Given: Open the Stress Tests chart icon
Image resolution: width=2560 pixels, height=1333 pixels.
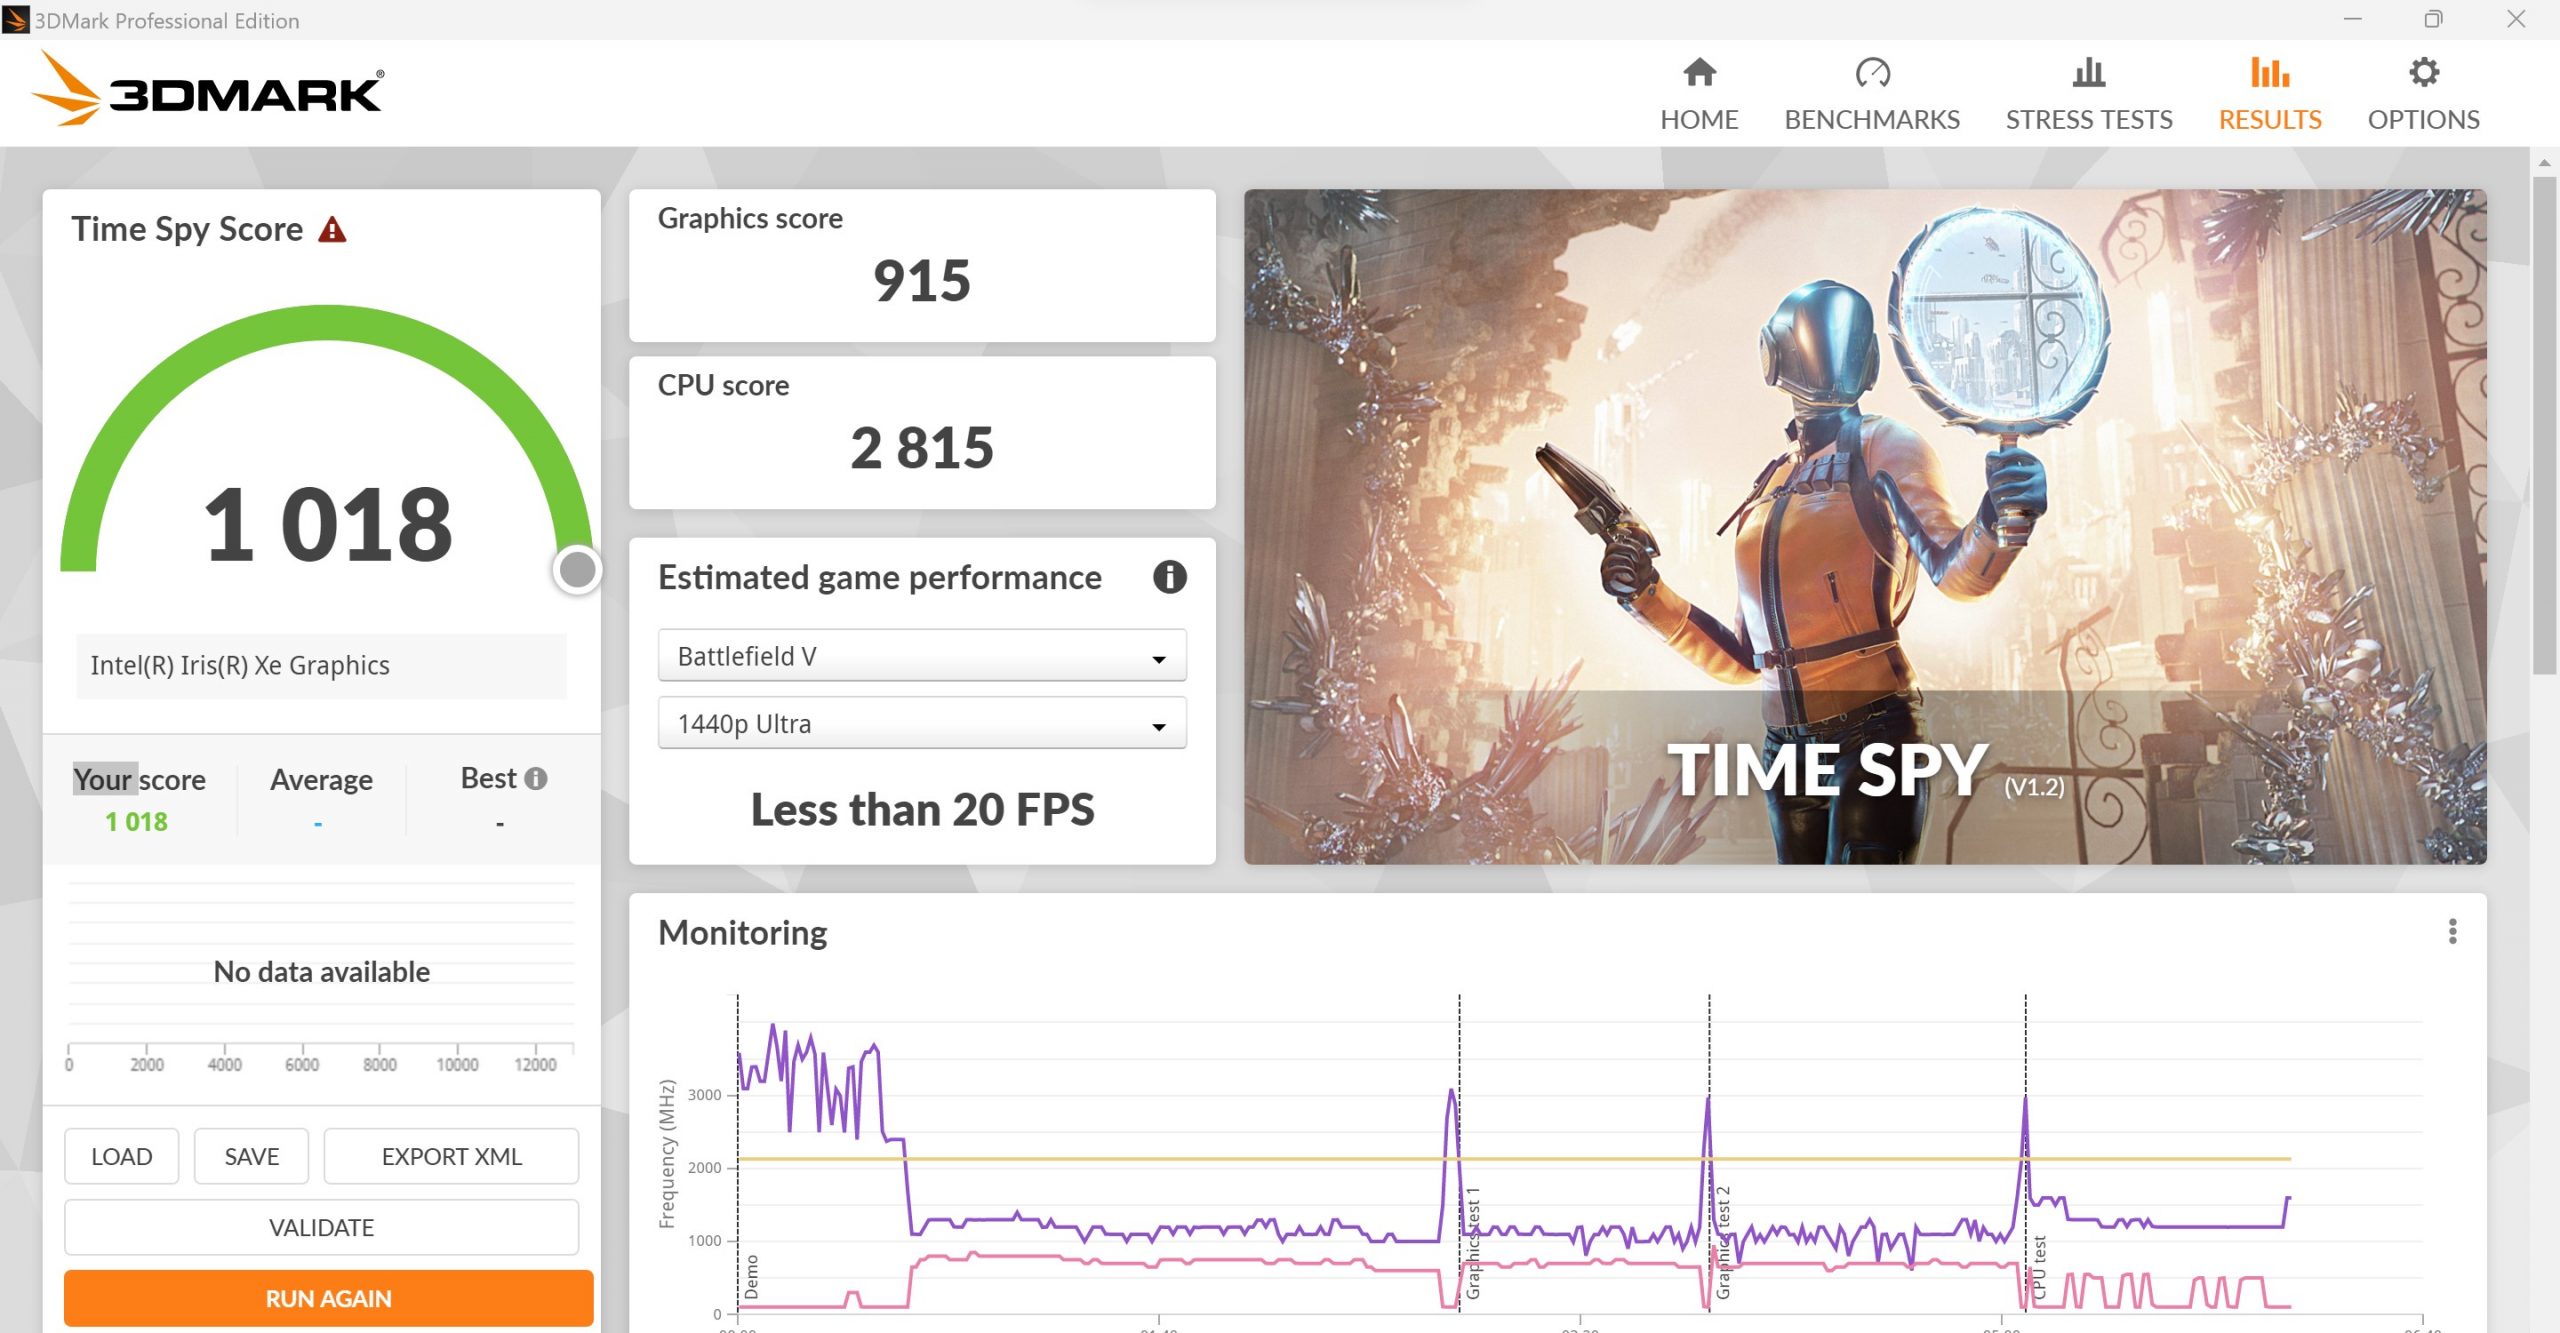Looking at the screenshot, I should (2088, 72).
